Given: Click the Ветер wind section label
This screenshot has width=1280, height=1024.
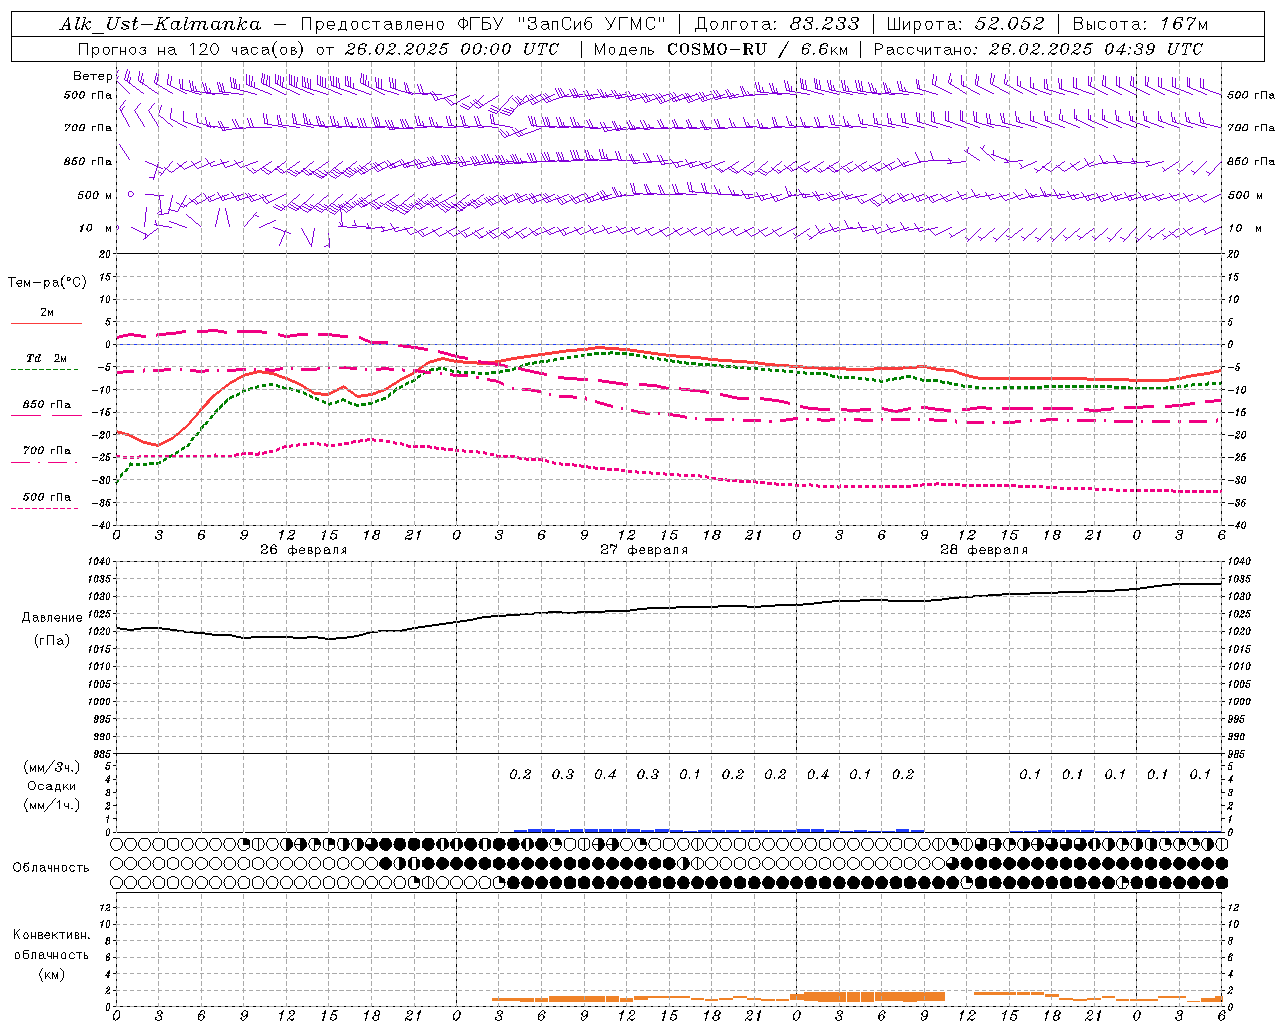Looking at the screenshot, I should [92, 76].
